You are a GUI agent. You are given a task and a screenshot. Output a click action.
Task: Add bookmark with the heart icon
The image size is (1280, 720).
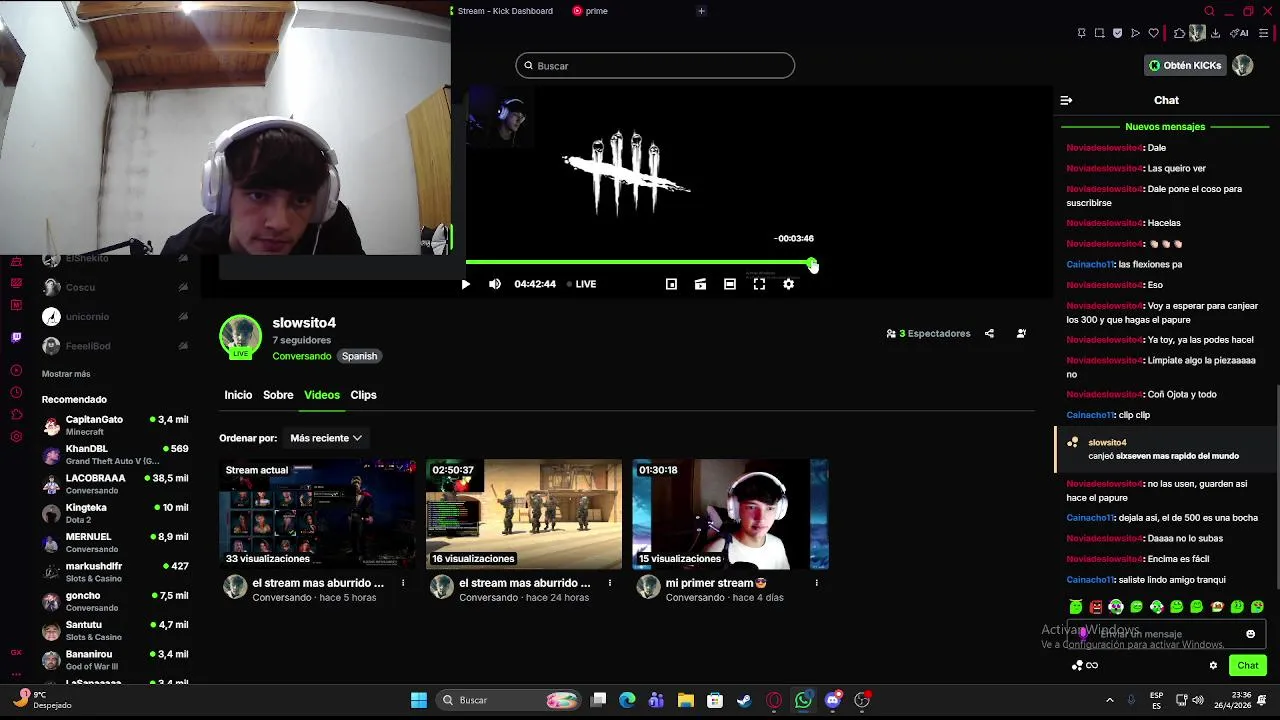pyautogui.click(x=1154, y=33)
